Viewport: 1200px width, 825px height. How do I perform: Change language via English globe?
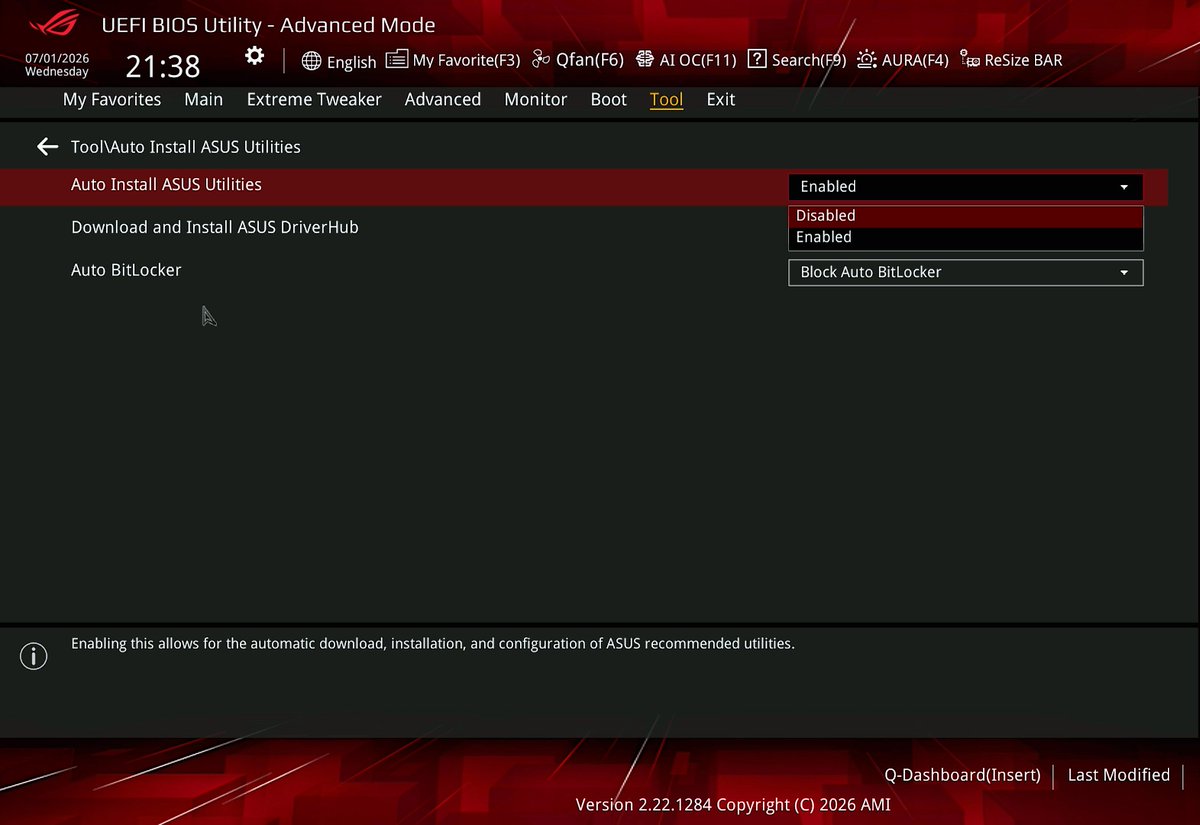coord(339,61)
